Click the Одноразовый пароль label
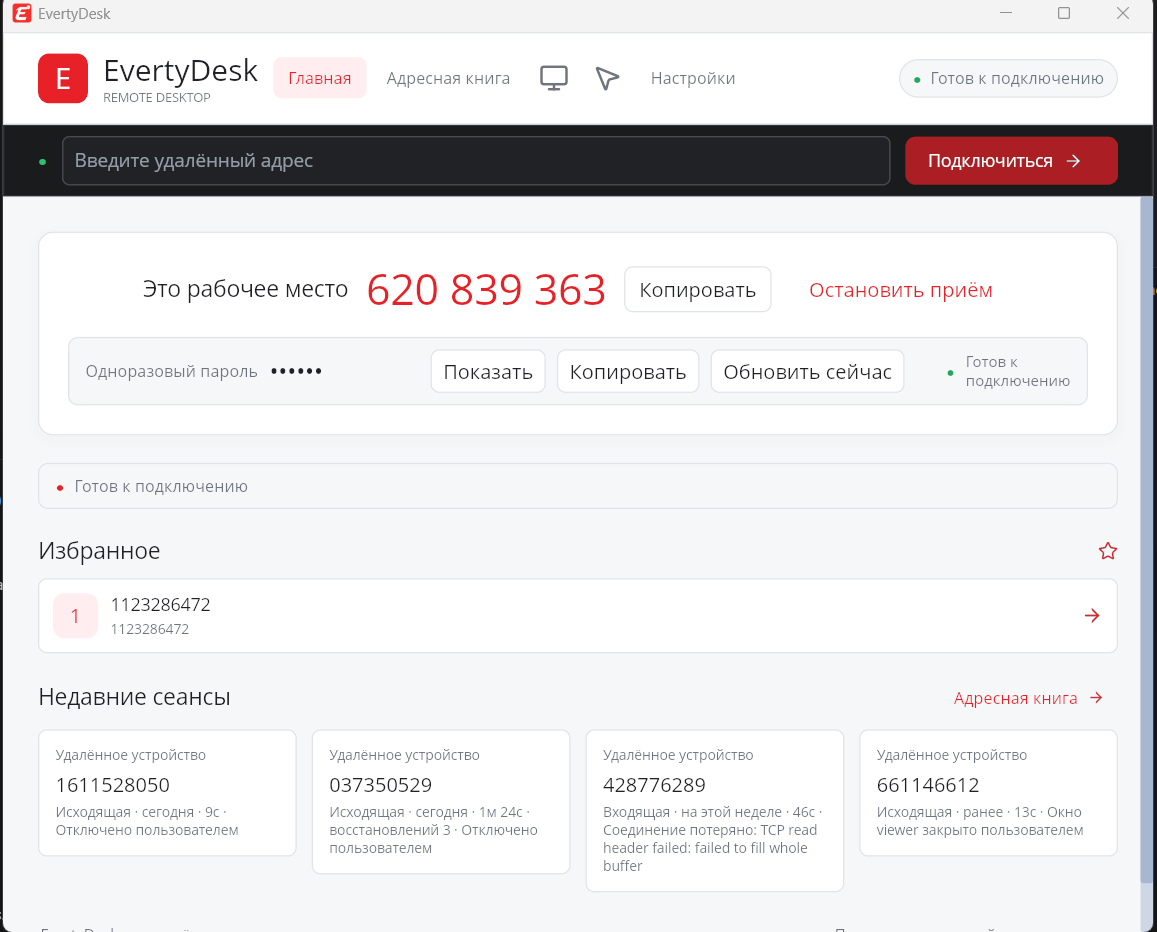This screenshot has width=1157, height=932. click(x=171, y=371)
